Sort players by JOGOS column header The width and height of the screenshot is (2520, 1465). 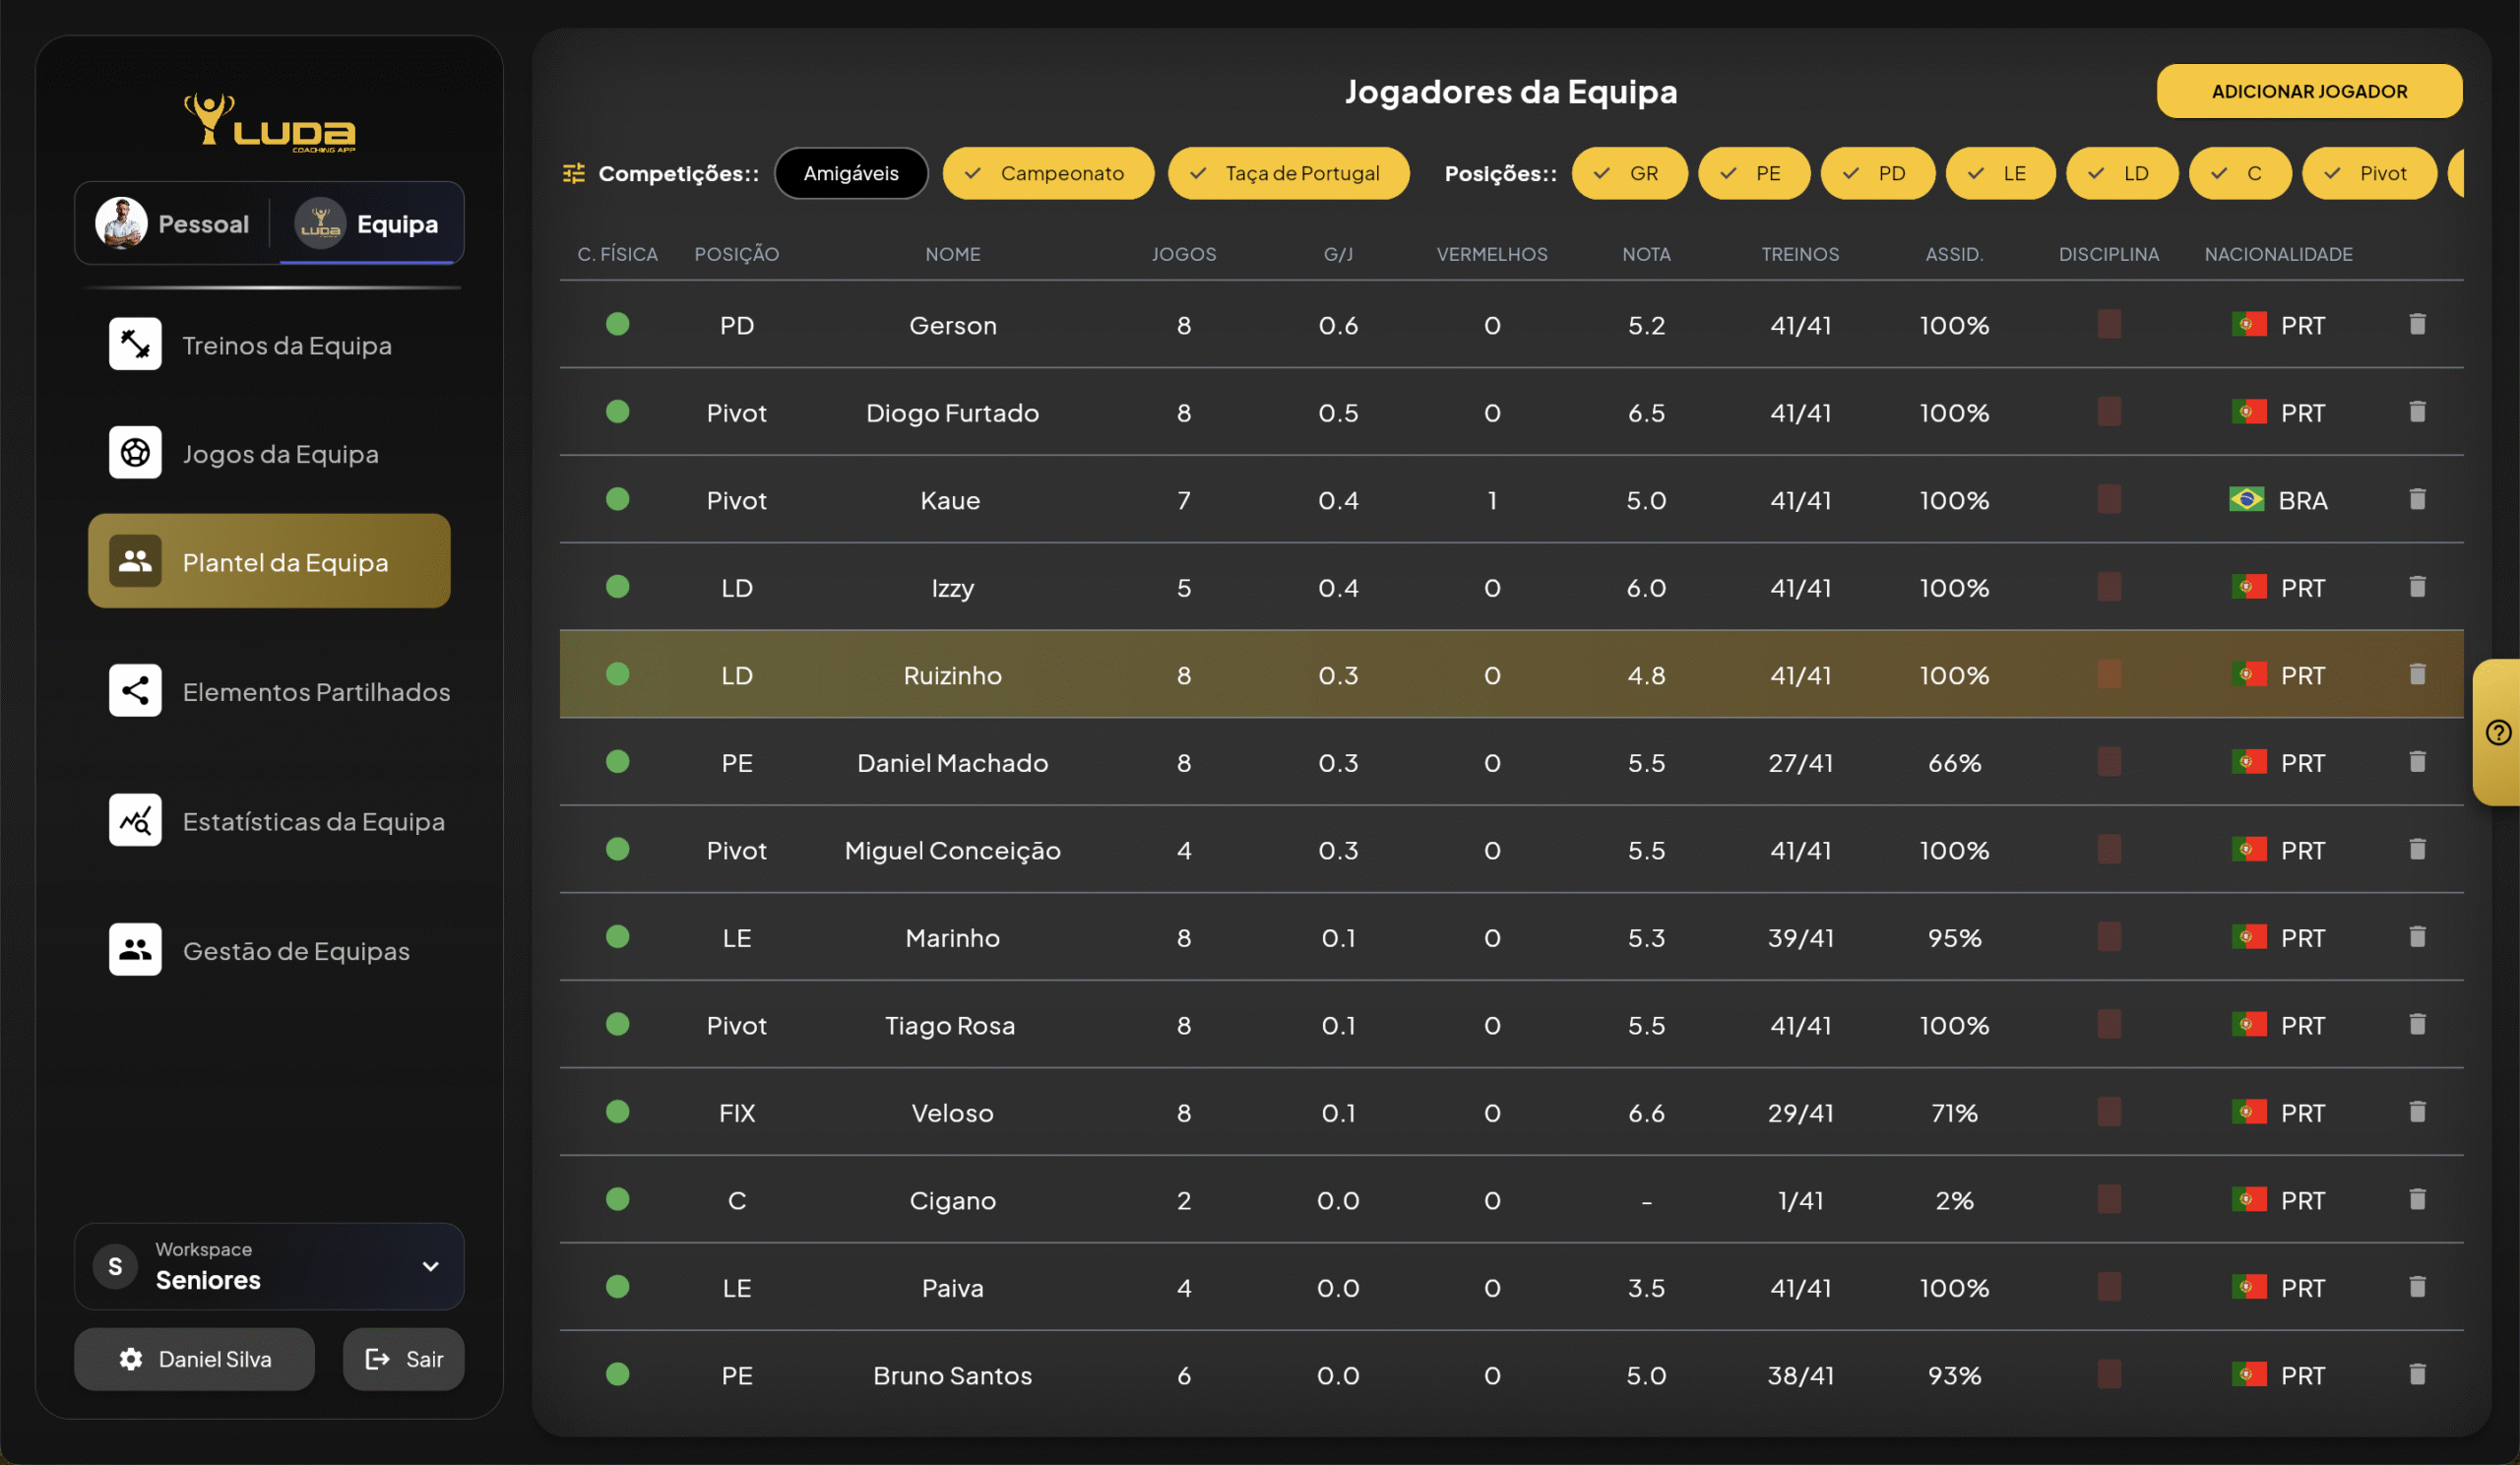click(x=1183, y=254)
